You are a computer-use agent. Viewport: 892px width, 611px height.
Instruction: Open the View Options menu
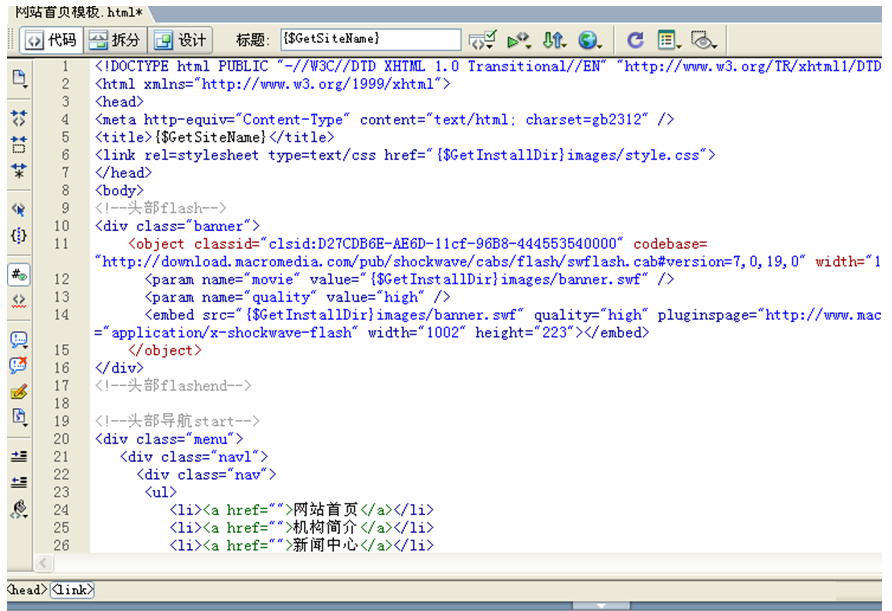[669, 40]
